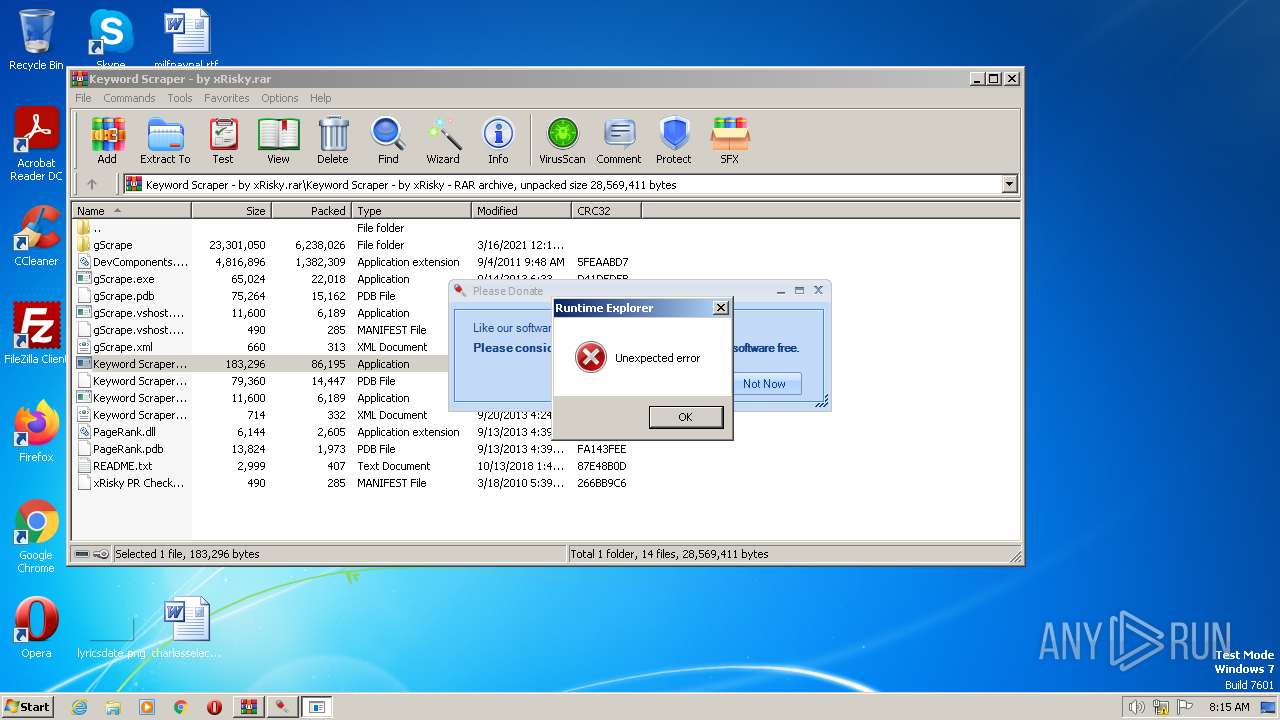1280x720 pixels.
Task: Open the archive Info icon
Action: tap(498, 141)
